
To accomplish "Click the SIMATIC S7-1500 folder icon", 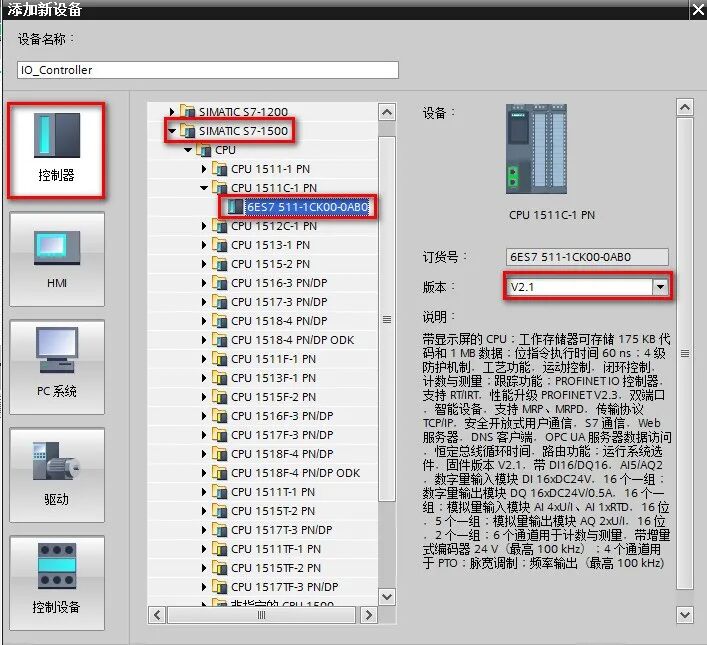I will coord(187,130).
